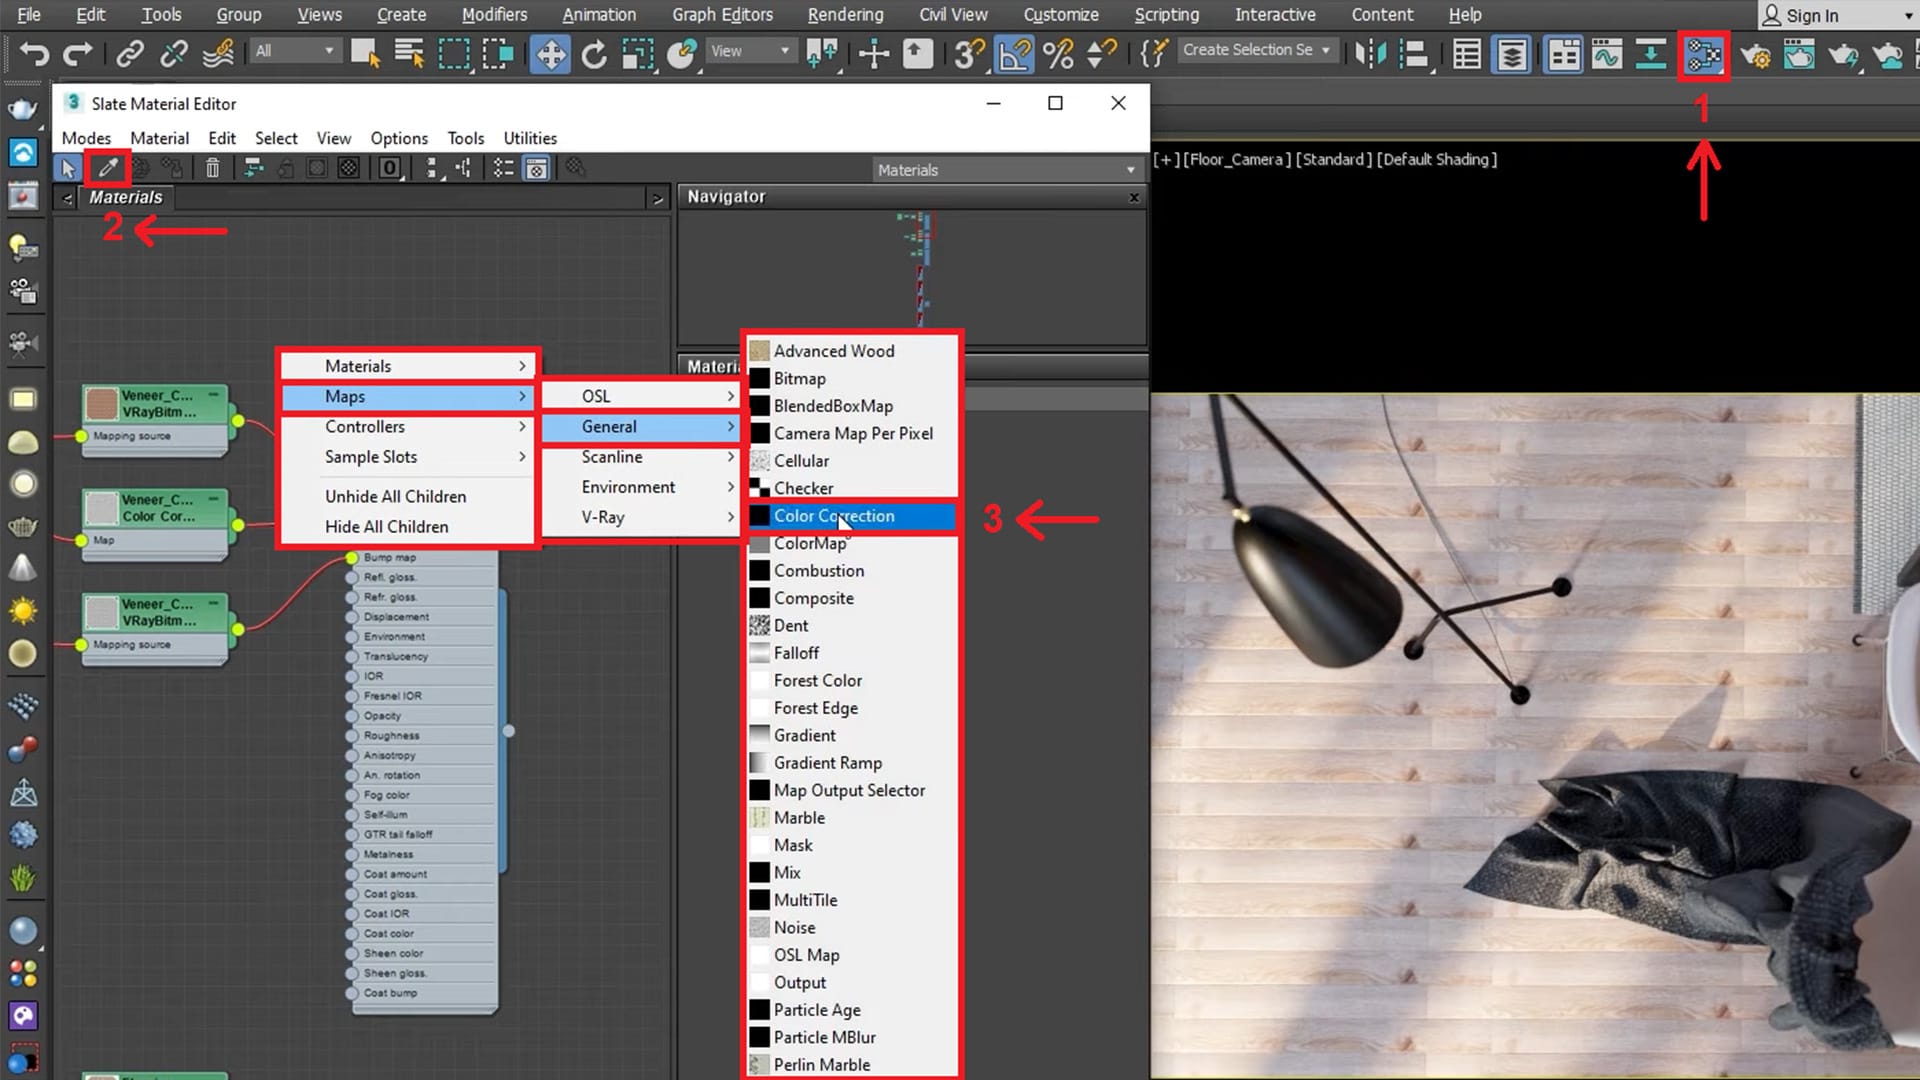Open the Graph Editors menu
This screenshot has width=1920, height=1080.
point(722,15)
